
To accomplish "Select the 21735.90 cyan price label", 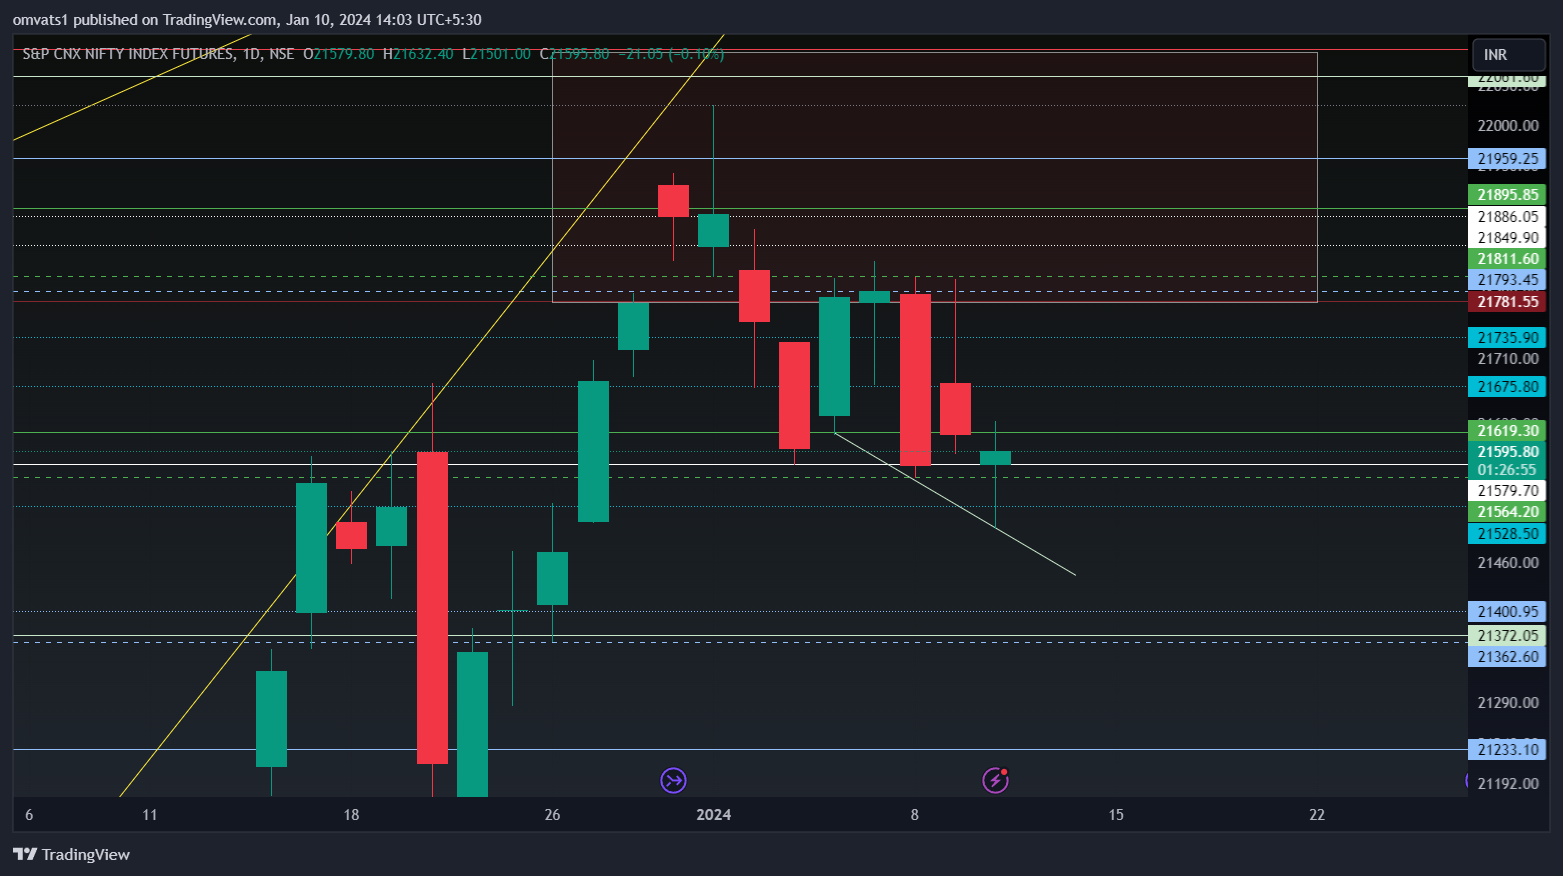I will [1507, 338].
